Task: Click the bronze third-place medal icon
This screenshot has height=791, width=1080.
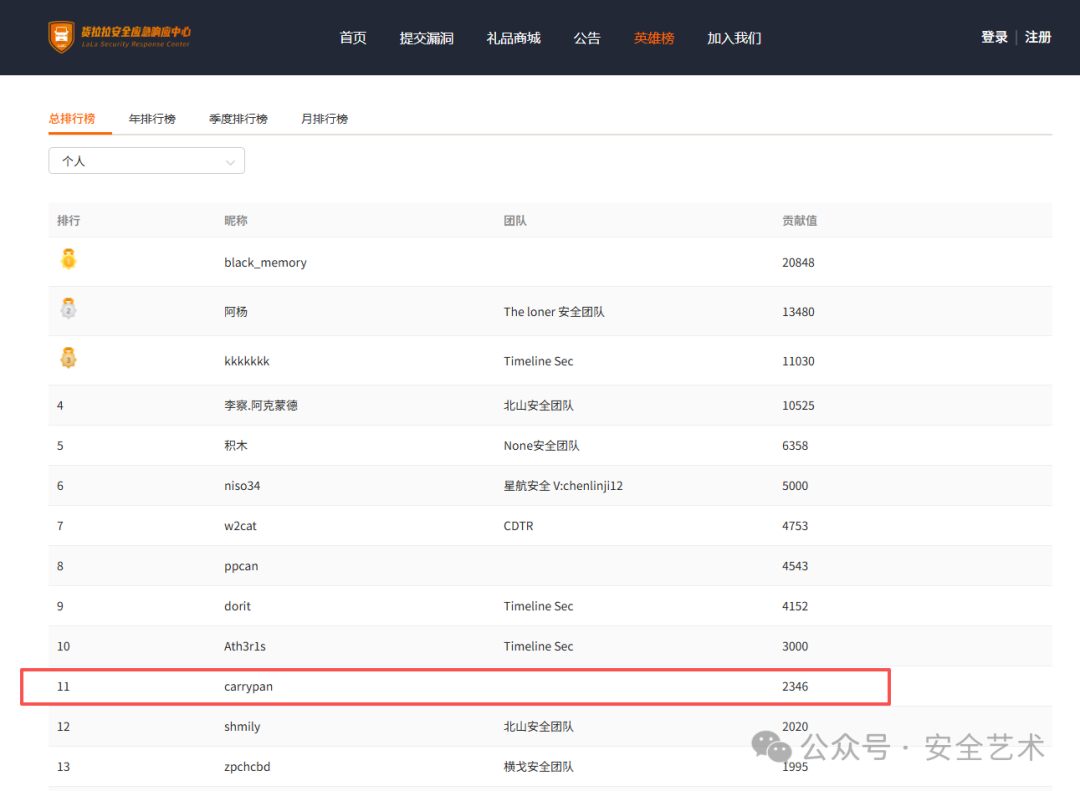Action: [x=68, y=358]
